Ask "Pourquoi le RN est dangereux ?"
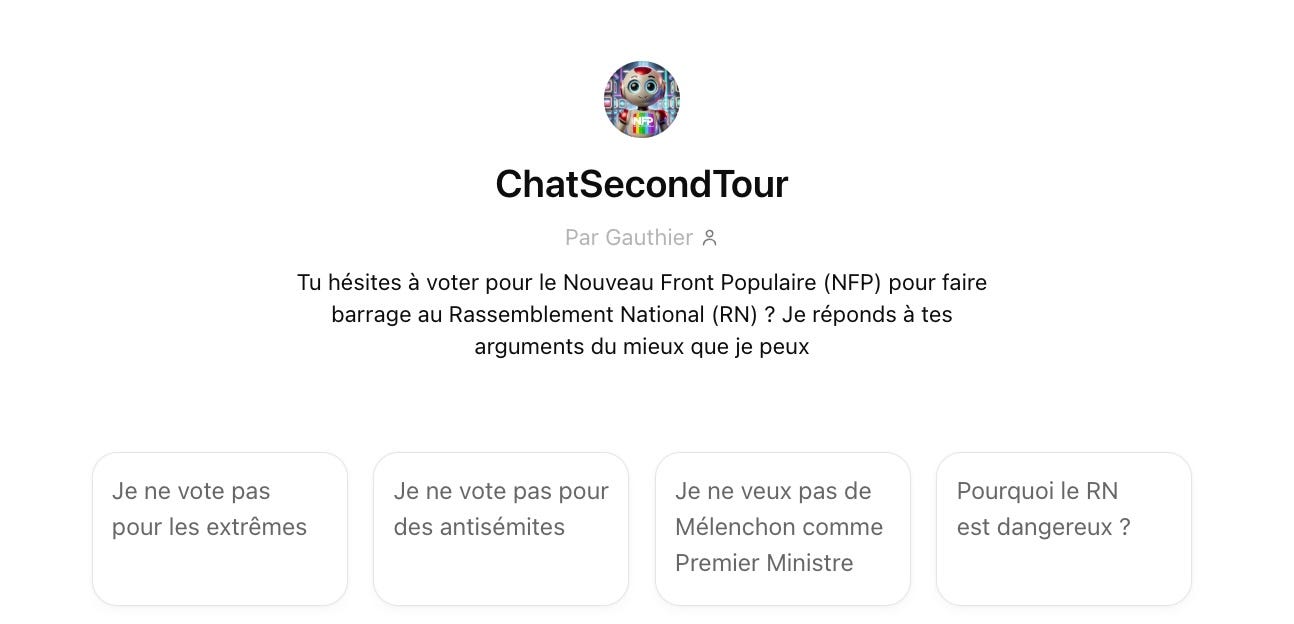The image size is (1294, 624). [x=1064, y=528]
